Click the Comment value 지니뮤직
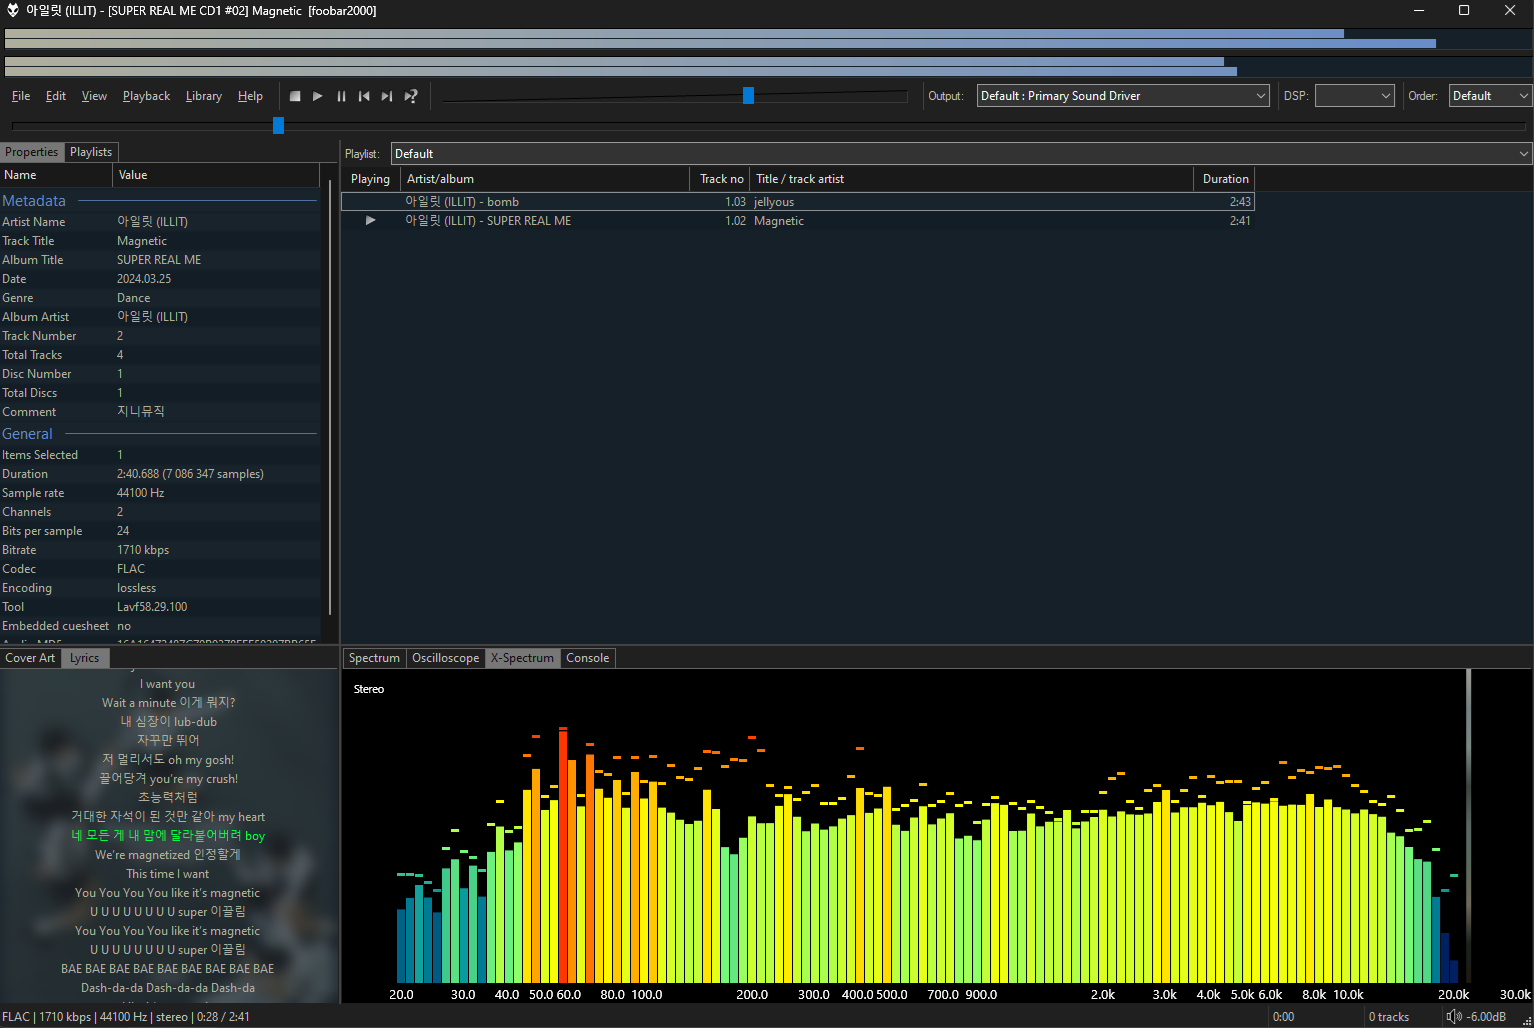 [141, 412]
